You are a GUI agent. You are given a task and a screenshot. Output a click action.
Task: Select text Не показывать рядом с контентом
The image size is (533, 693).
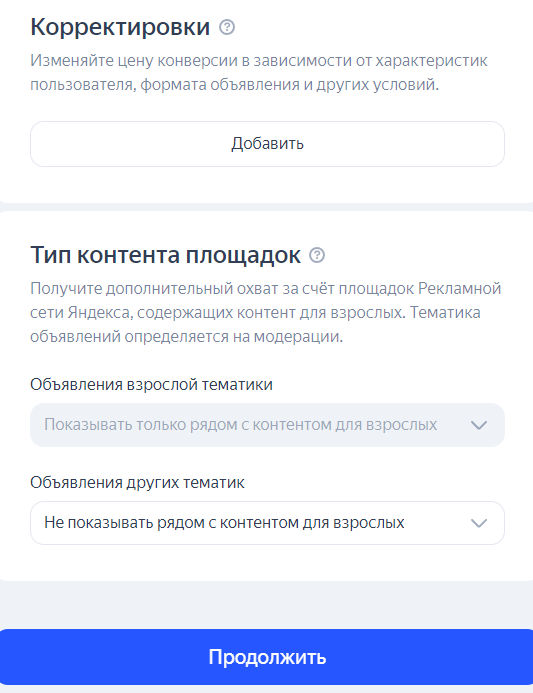pos(174,523)
